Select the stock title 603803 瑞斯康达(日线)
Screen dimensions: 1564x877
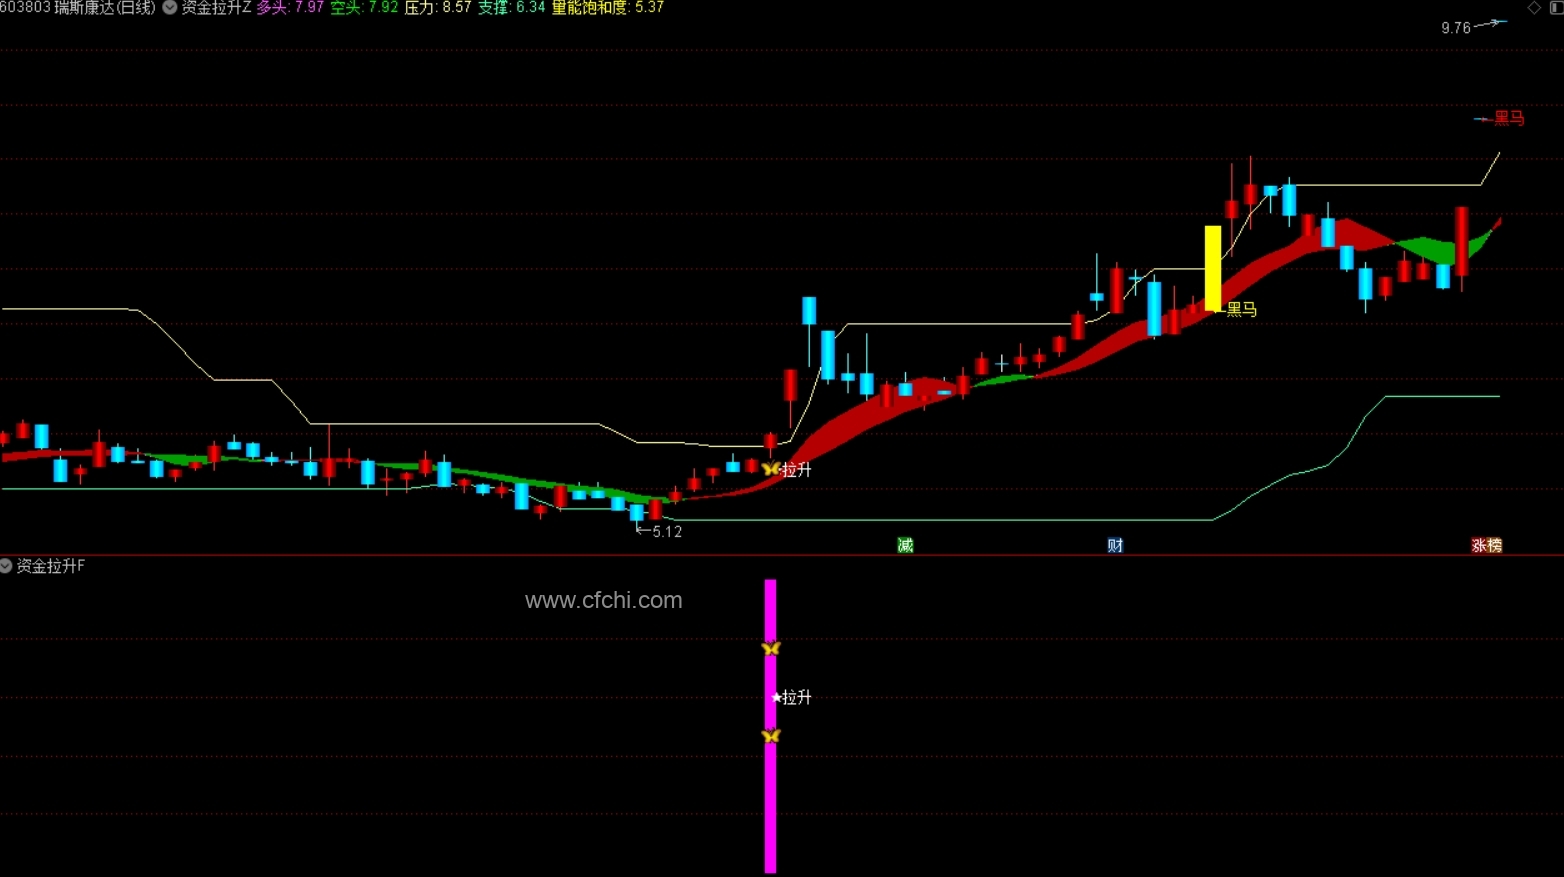(78, 8)
